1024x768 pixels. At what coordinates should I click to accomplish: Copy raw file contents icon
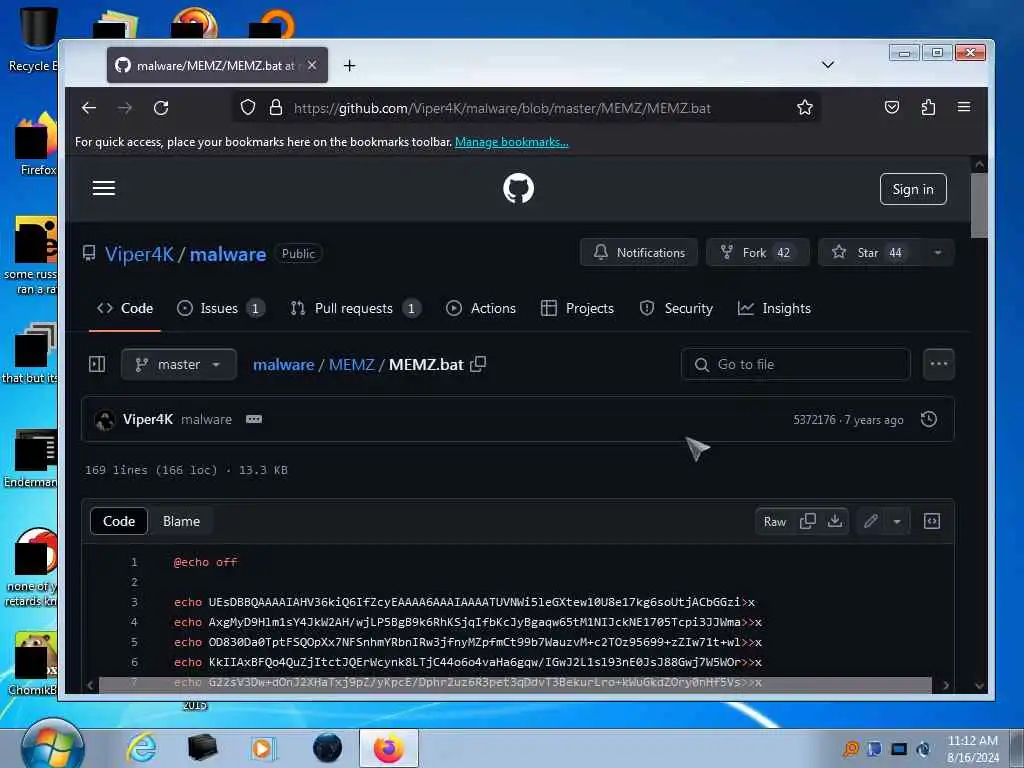(x=808, y=521)
